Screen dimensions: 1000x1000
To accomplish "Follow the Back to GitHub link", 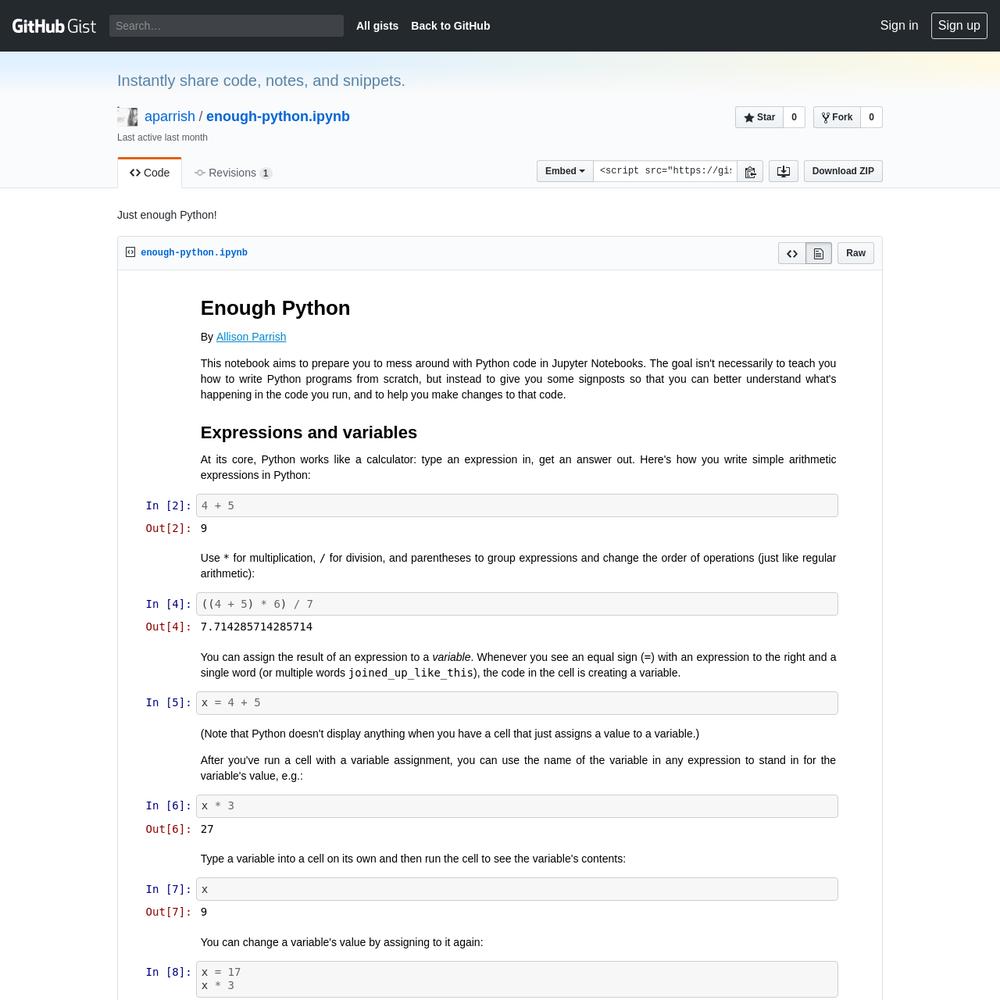I will 450,26.
